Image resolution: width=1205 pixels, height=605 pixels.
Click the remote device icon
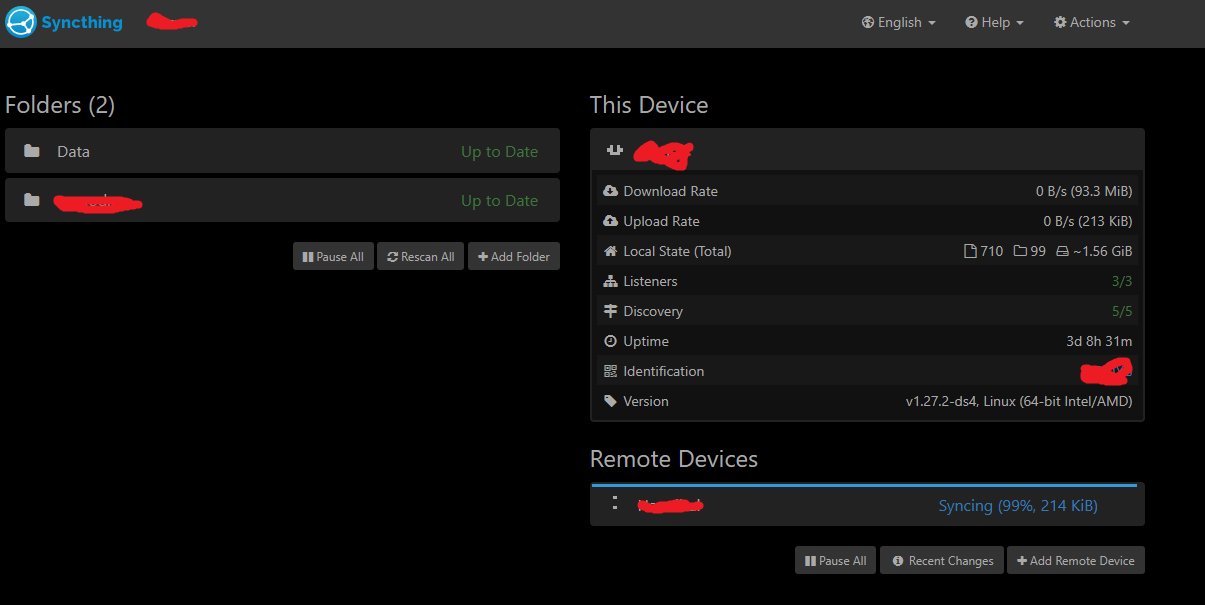(x=615, y=503)
